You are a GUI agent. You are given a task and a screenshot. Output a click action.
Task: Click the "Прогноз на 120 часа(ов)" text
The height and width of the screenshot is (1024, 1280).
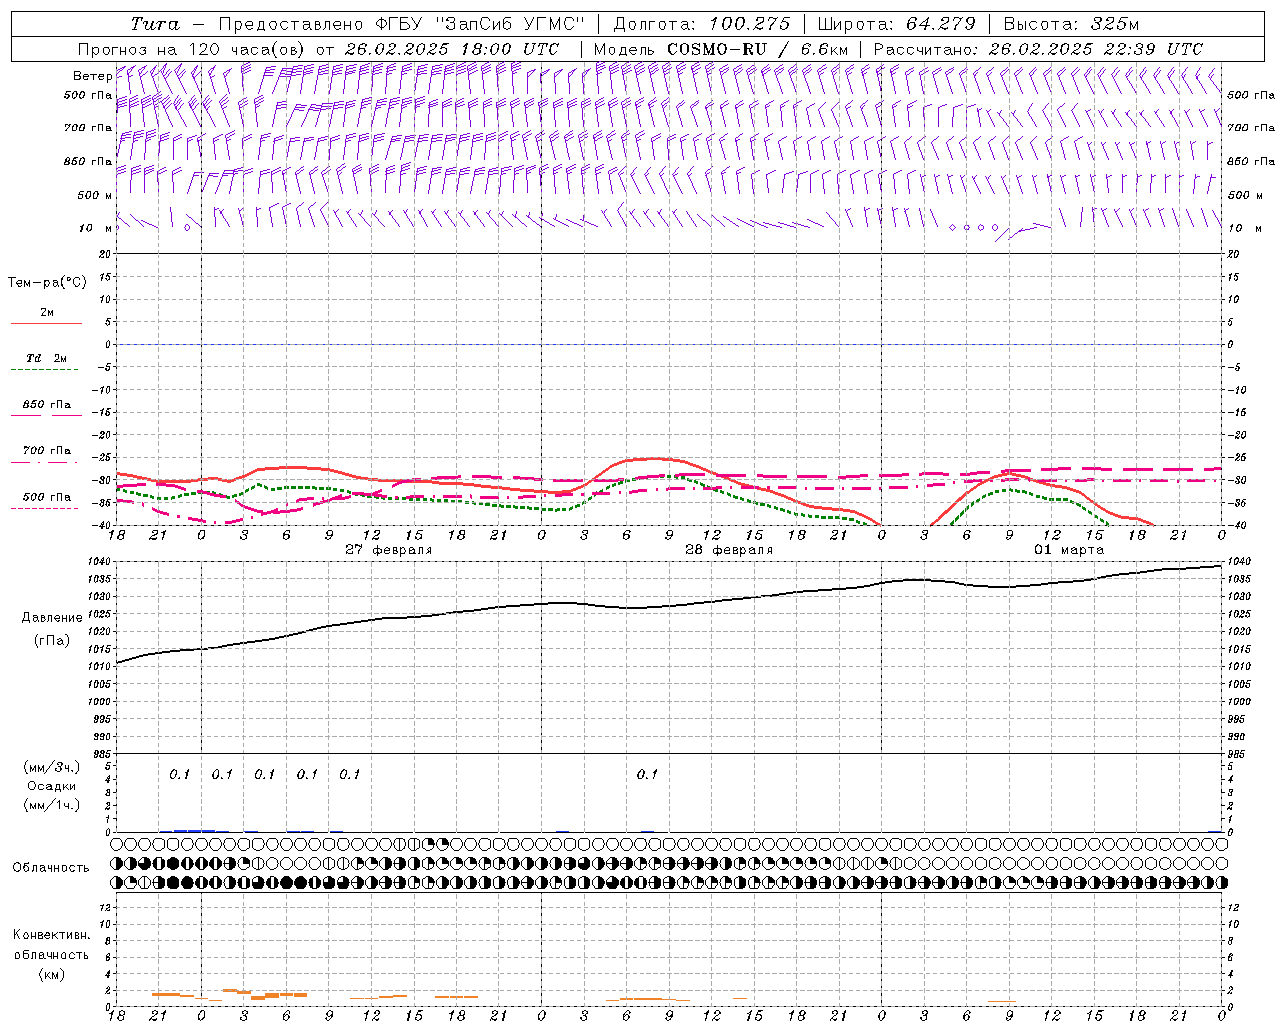coord(192,49)
